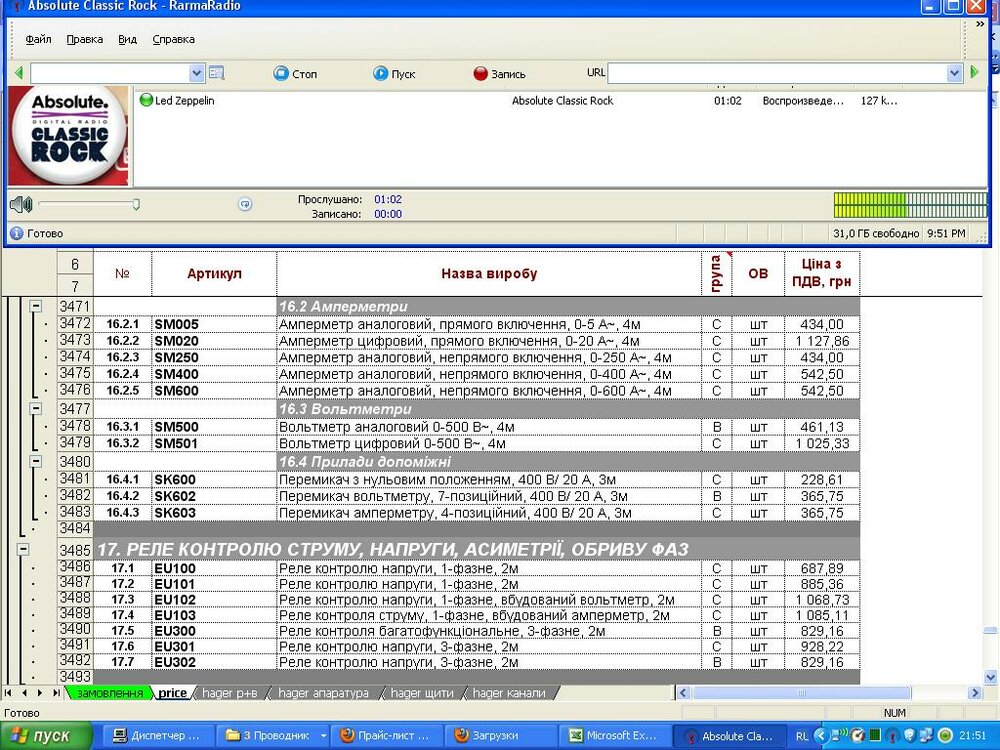Click the small round icon after volume slider
The height and width of the screenshot is (750, 1000).
coord(245,204)
